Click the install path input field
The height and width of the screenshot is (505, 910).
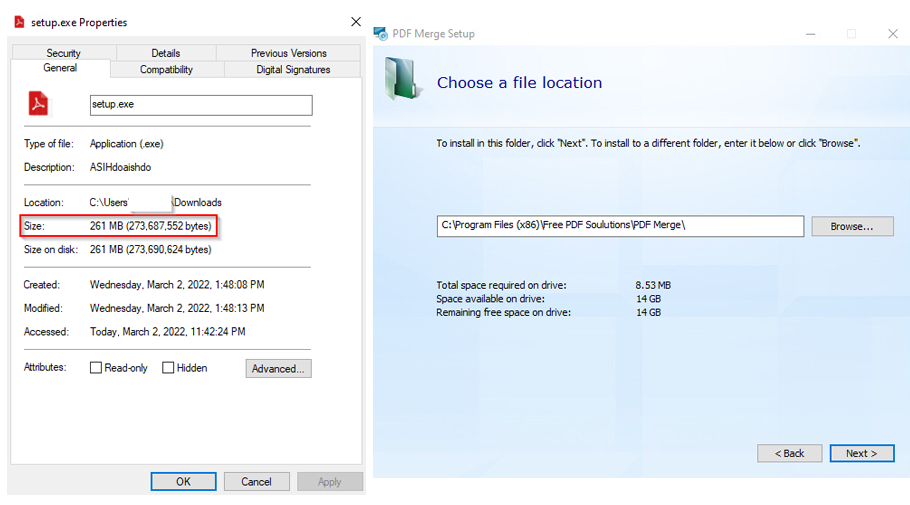click(x=620, y=226)
